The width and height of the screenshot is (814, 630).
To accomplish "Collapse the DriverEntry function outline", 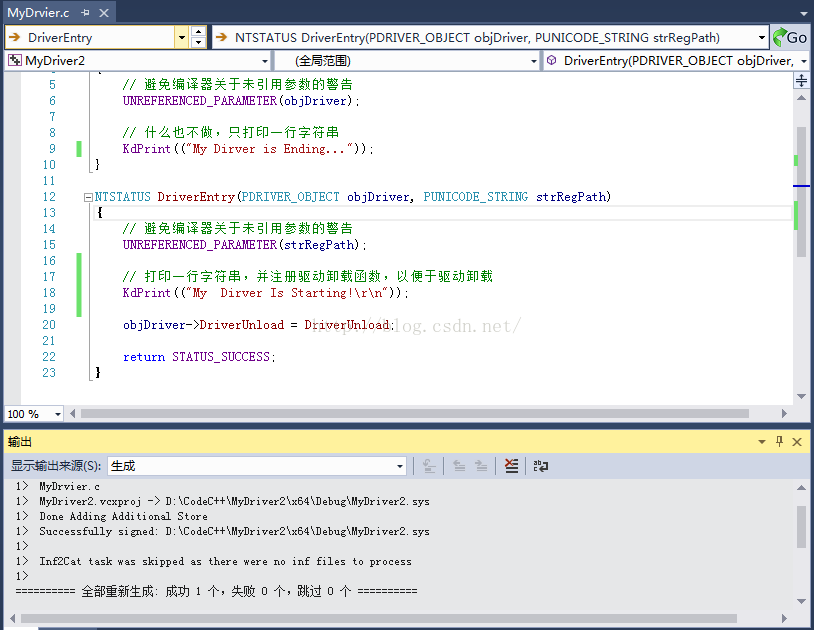I will (x=88, y=197).
